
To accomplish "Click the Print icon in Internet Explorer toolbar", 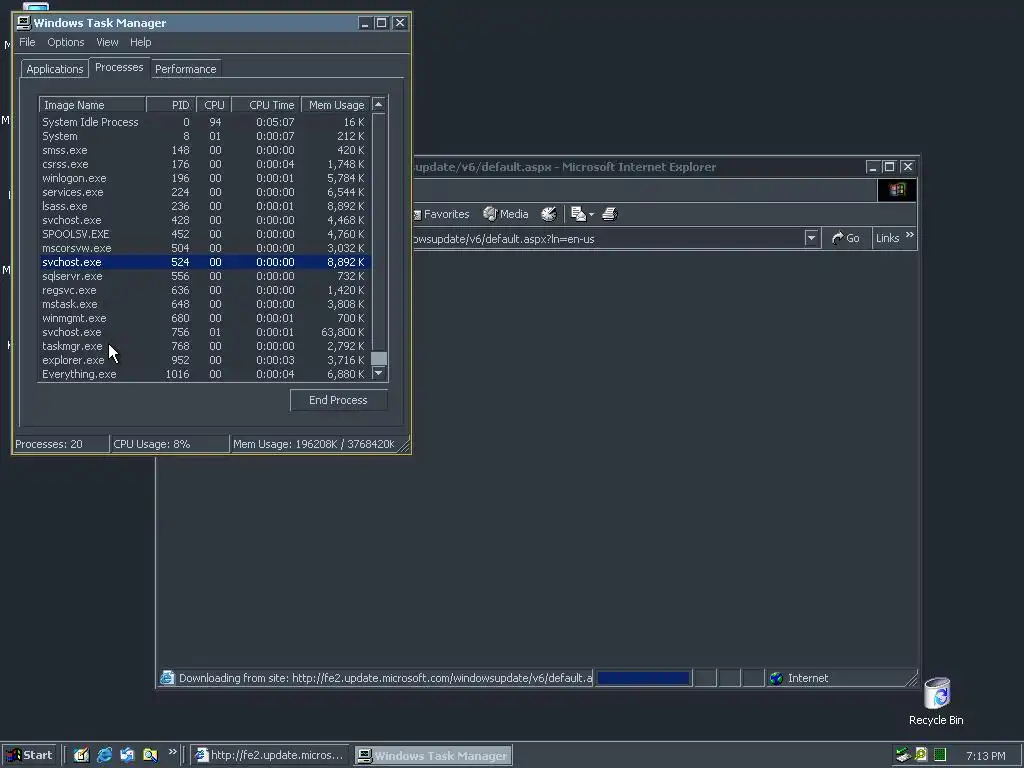I will click(610, 214).
